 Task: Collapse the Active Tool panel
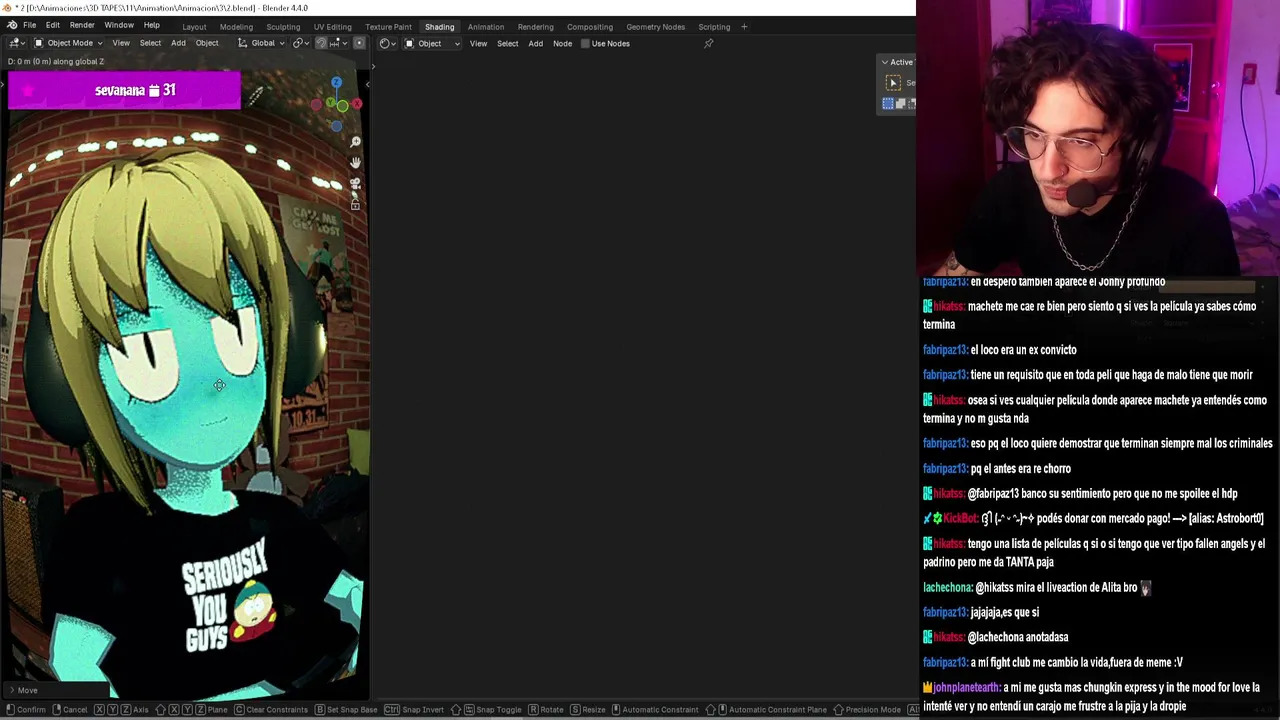(884, 62)
